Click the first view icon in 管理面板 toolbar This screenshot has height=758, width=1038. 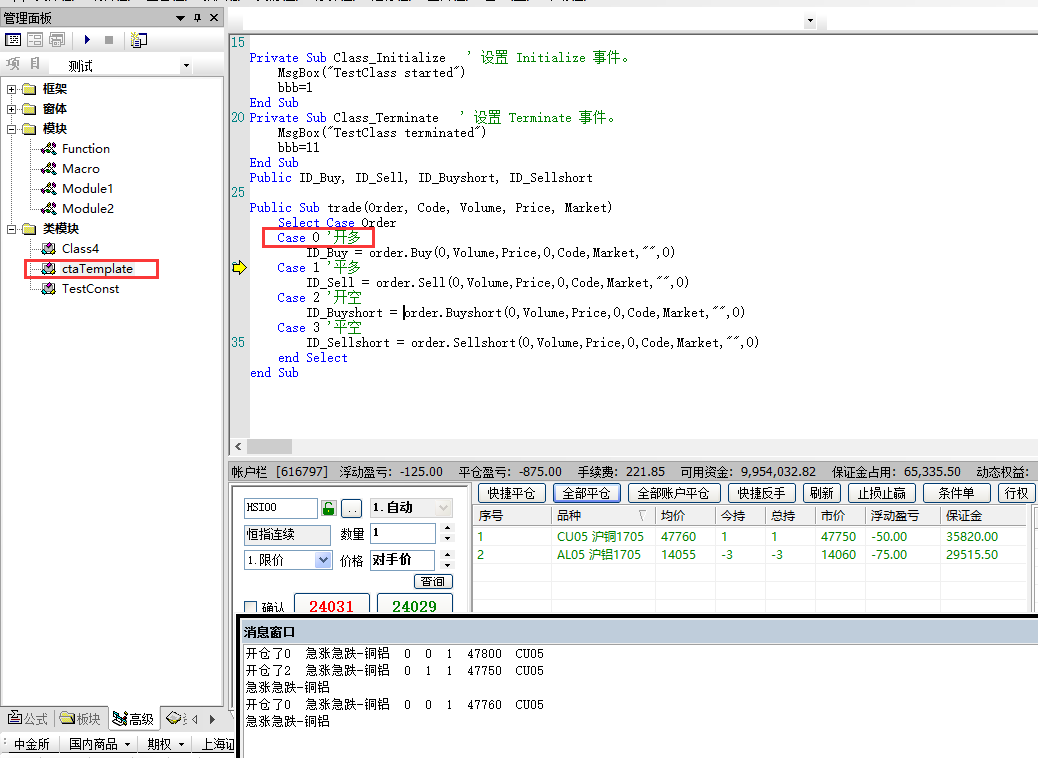13,40
